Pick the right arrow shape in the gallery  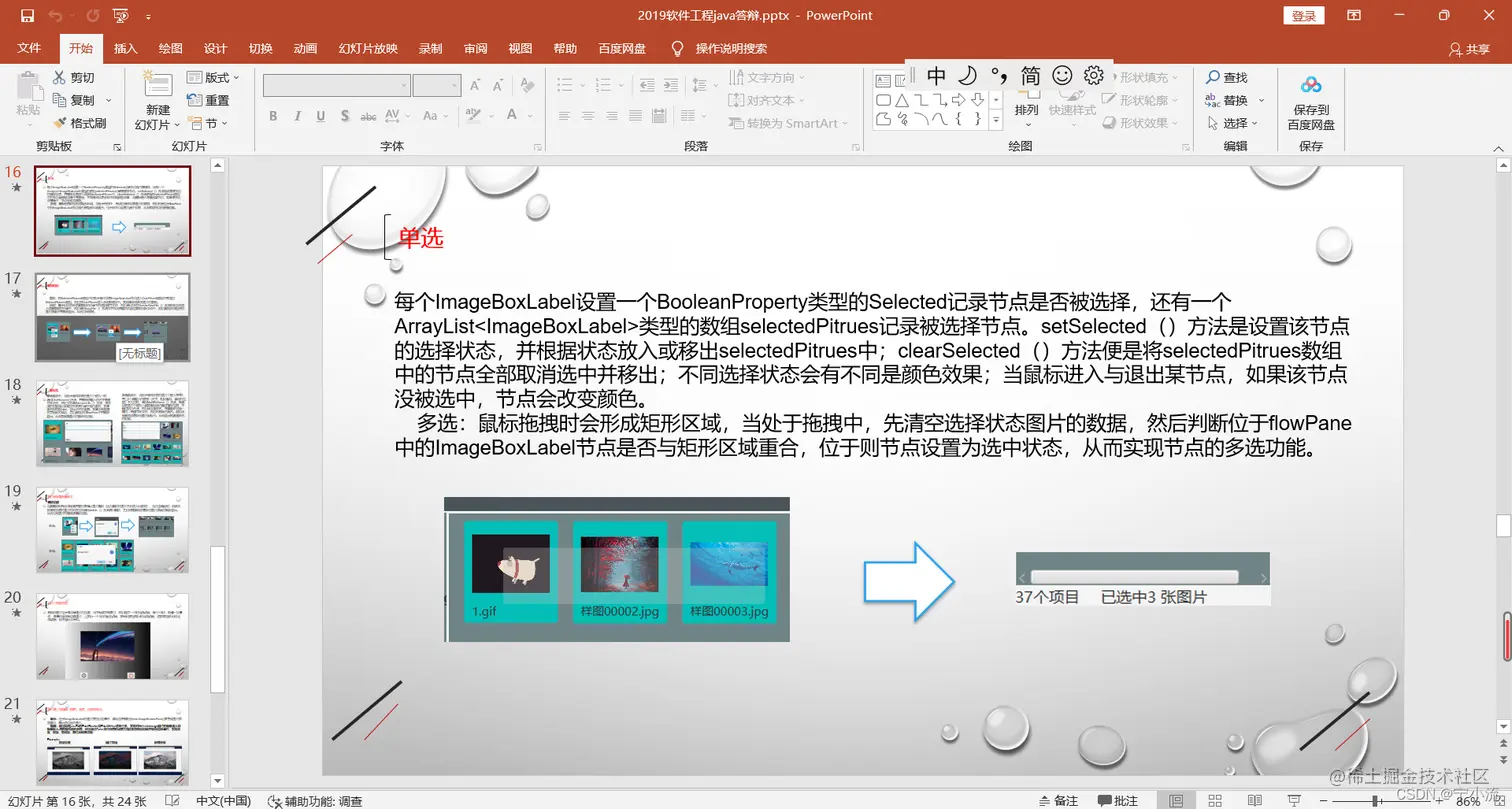(958, 100)
